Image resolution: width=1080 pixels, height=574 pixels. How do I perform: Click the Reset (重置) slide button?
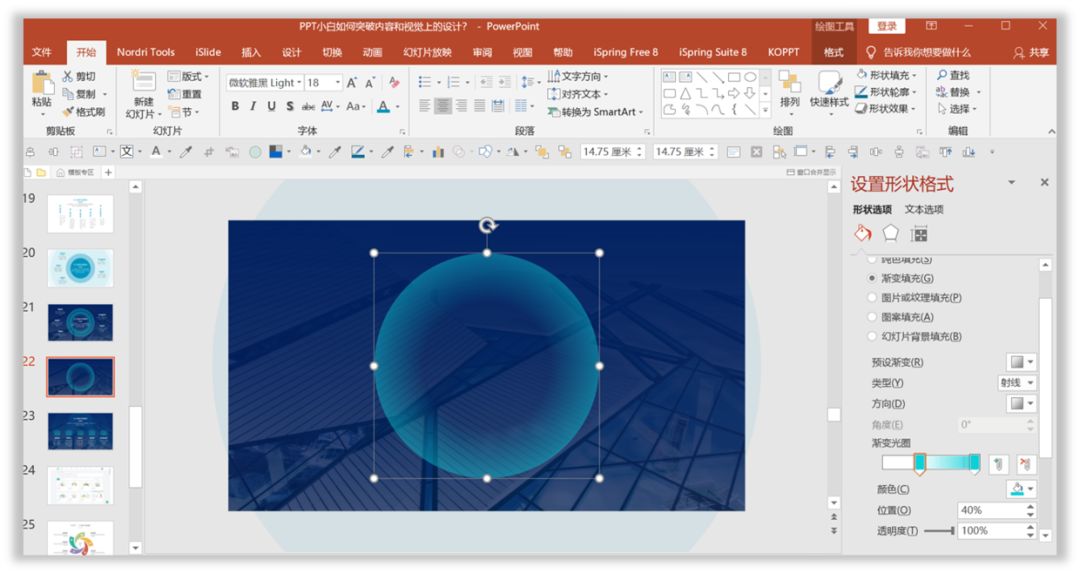click(185, 94)
